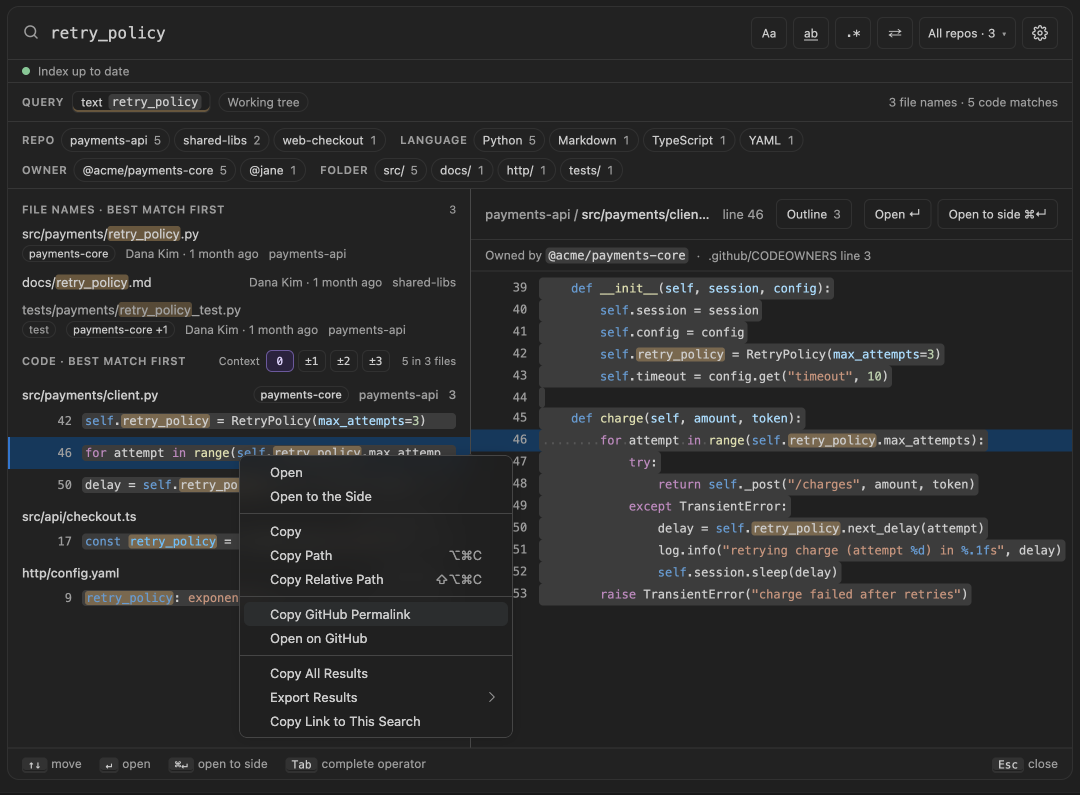
Task: Click Open to side ⌘↵ button
Action: (997, 214)
